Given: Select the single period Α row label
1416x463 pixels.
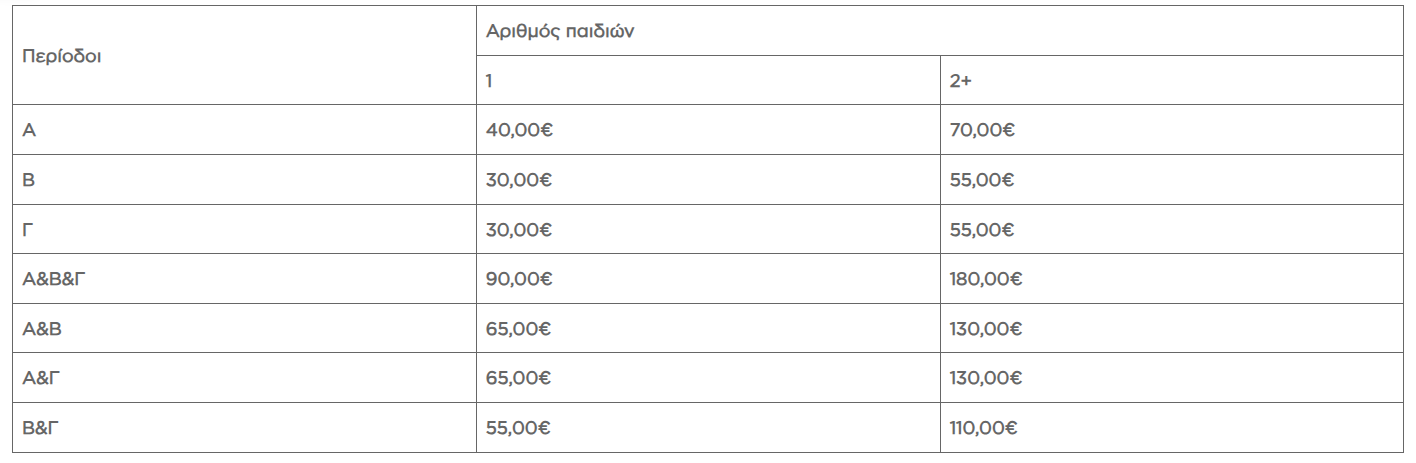Looking at the screenshot, I should coord(29,130).
